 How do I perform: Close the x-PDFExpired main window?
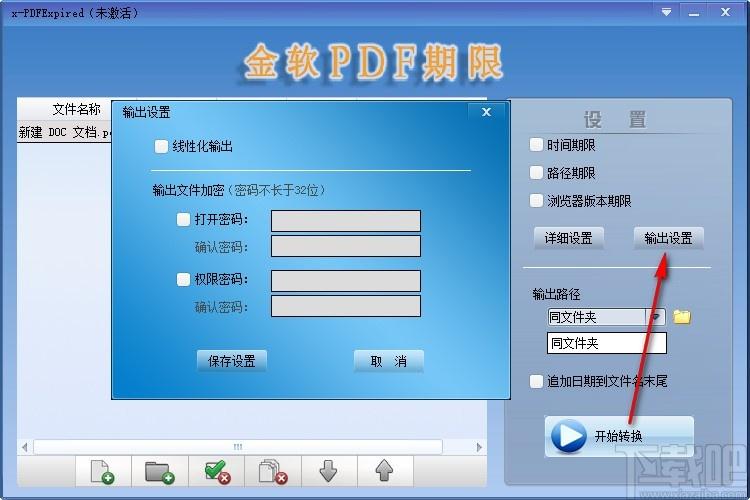pyautogui.click(x=726, y=12)
